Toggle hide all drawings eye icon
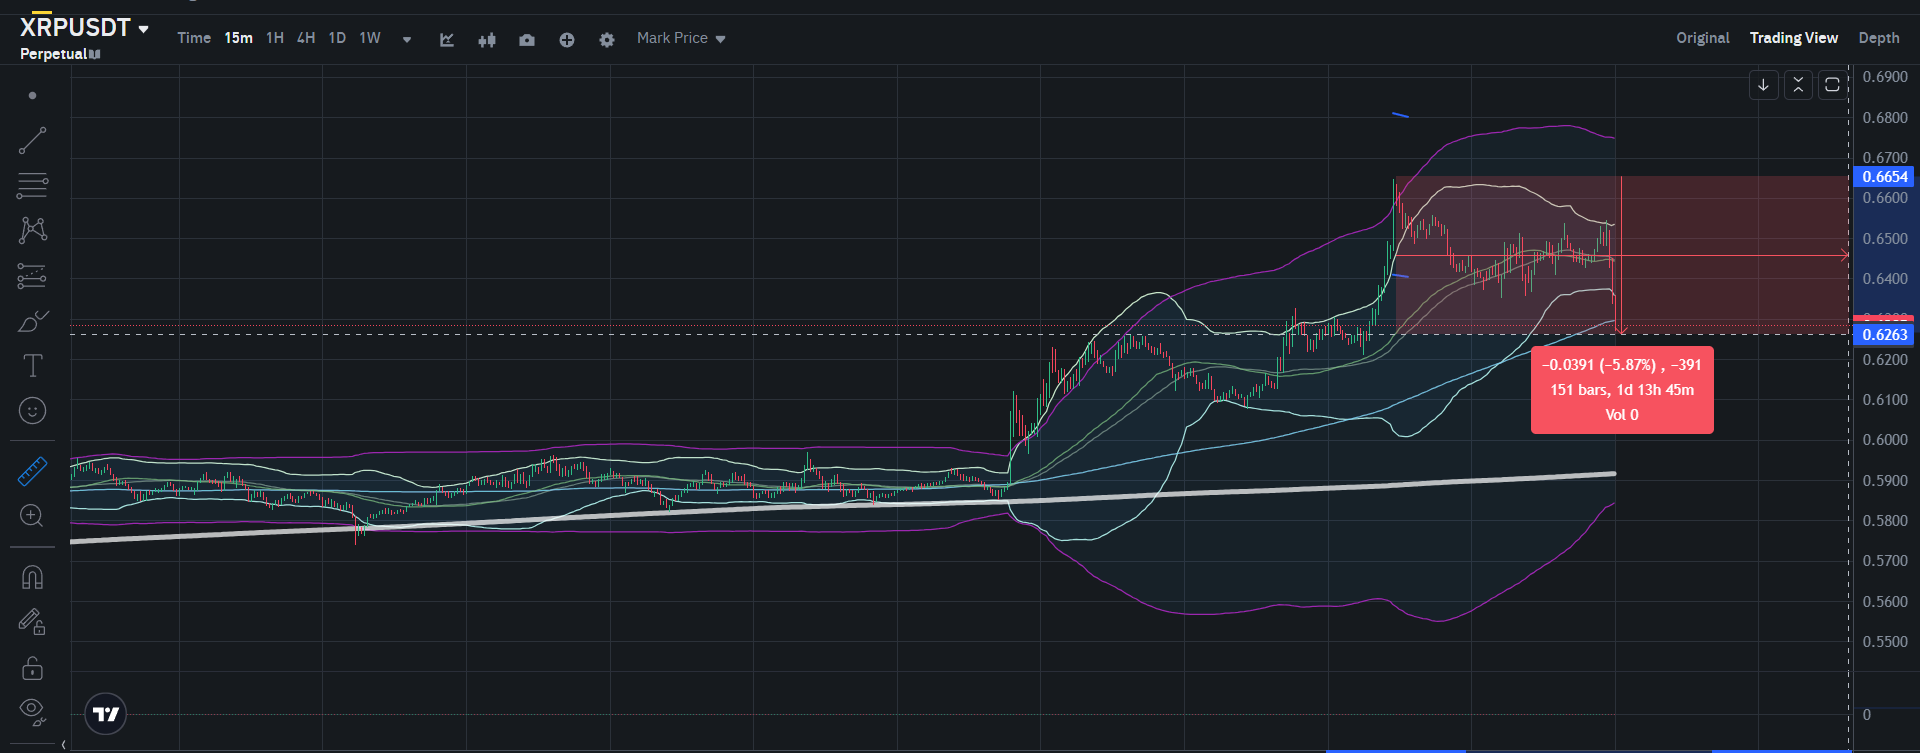The image size is (1920, 753). (x=32, y=712)
